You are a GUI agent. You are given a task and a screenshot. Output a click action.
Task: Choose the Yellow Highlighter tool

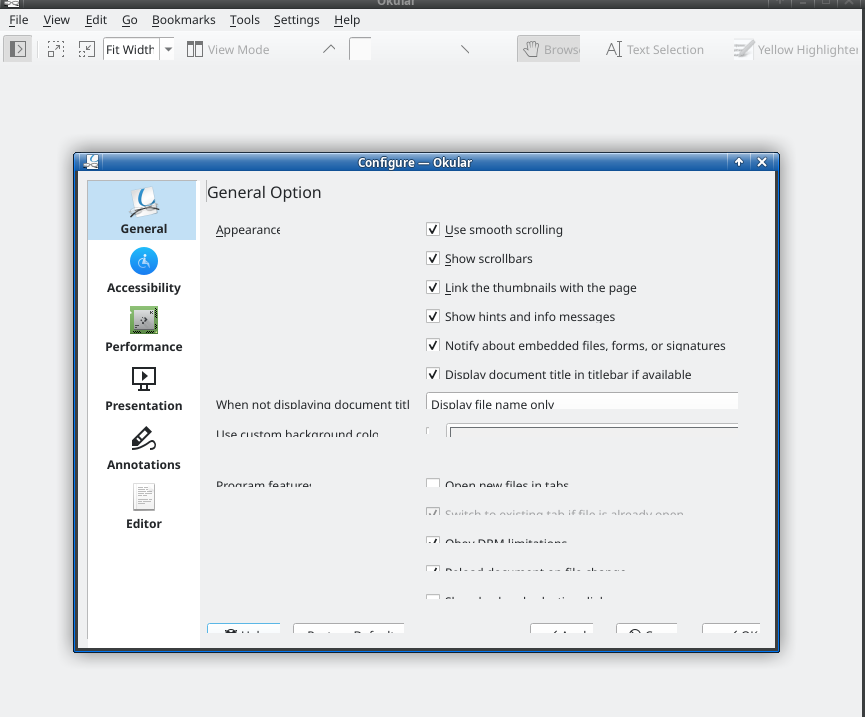(x=795, y=49)
